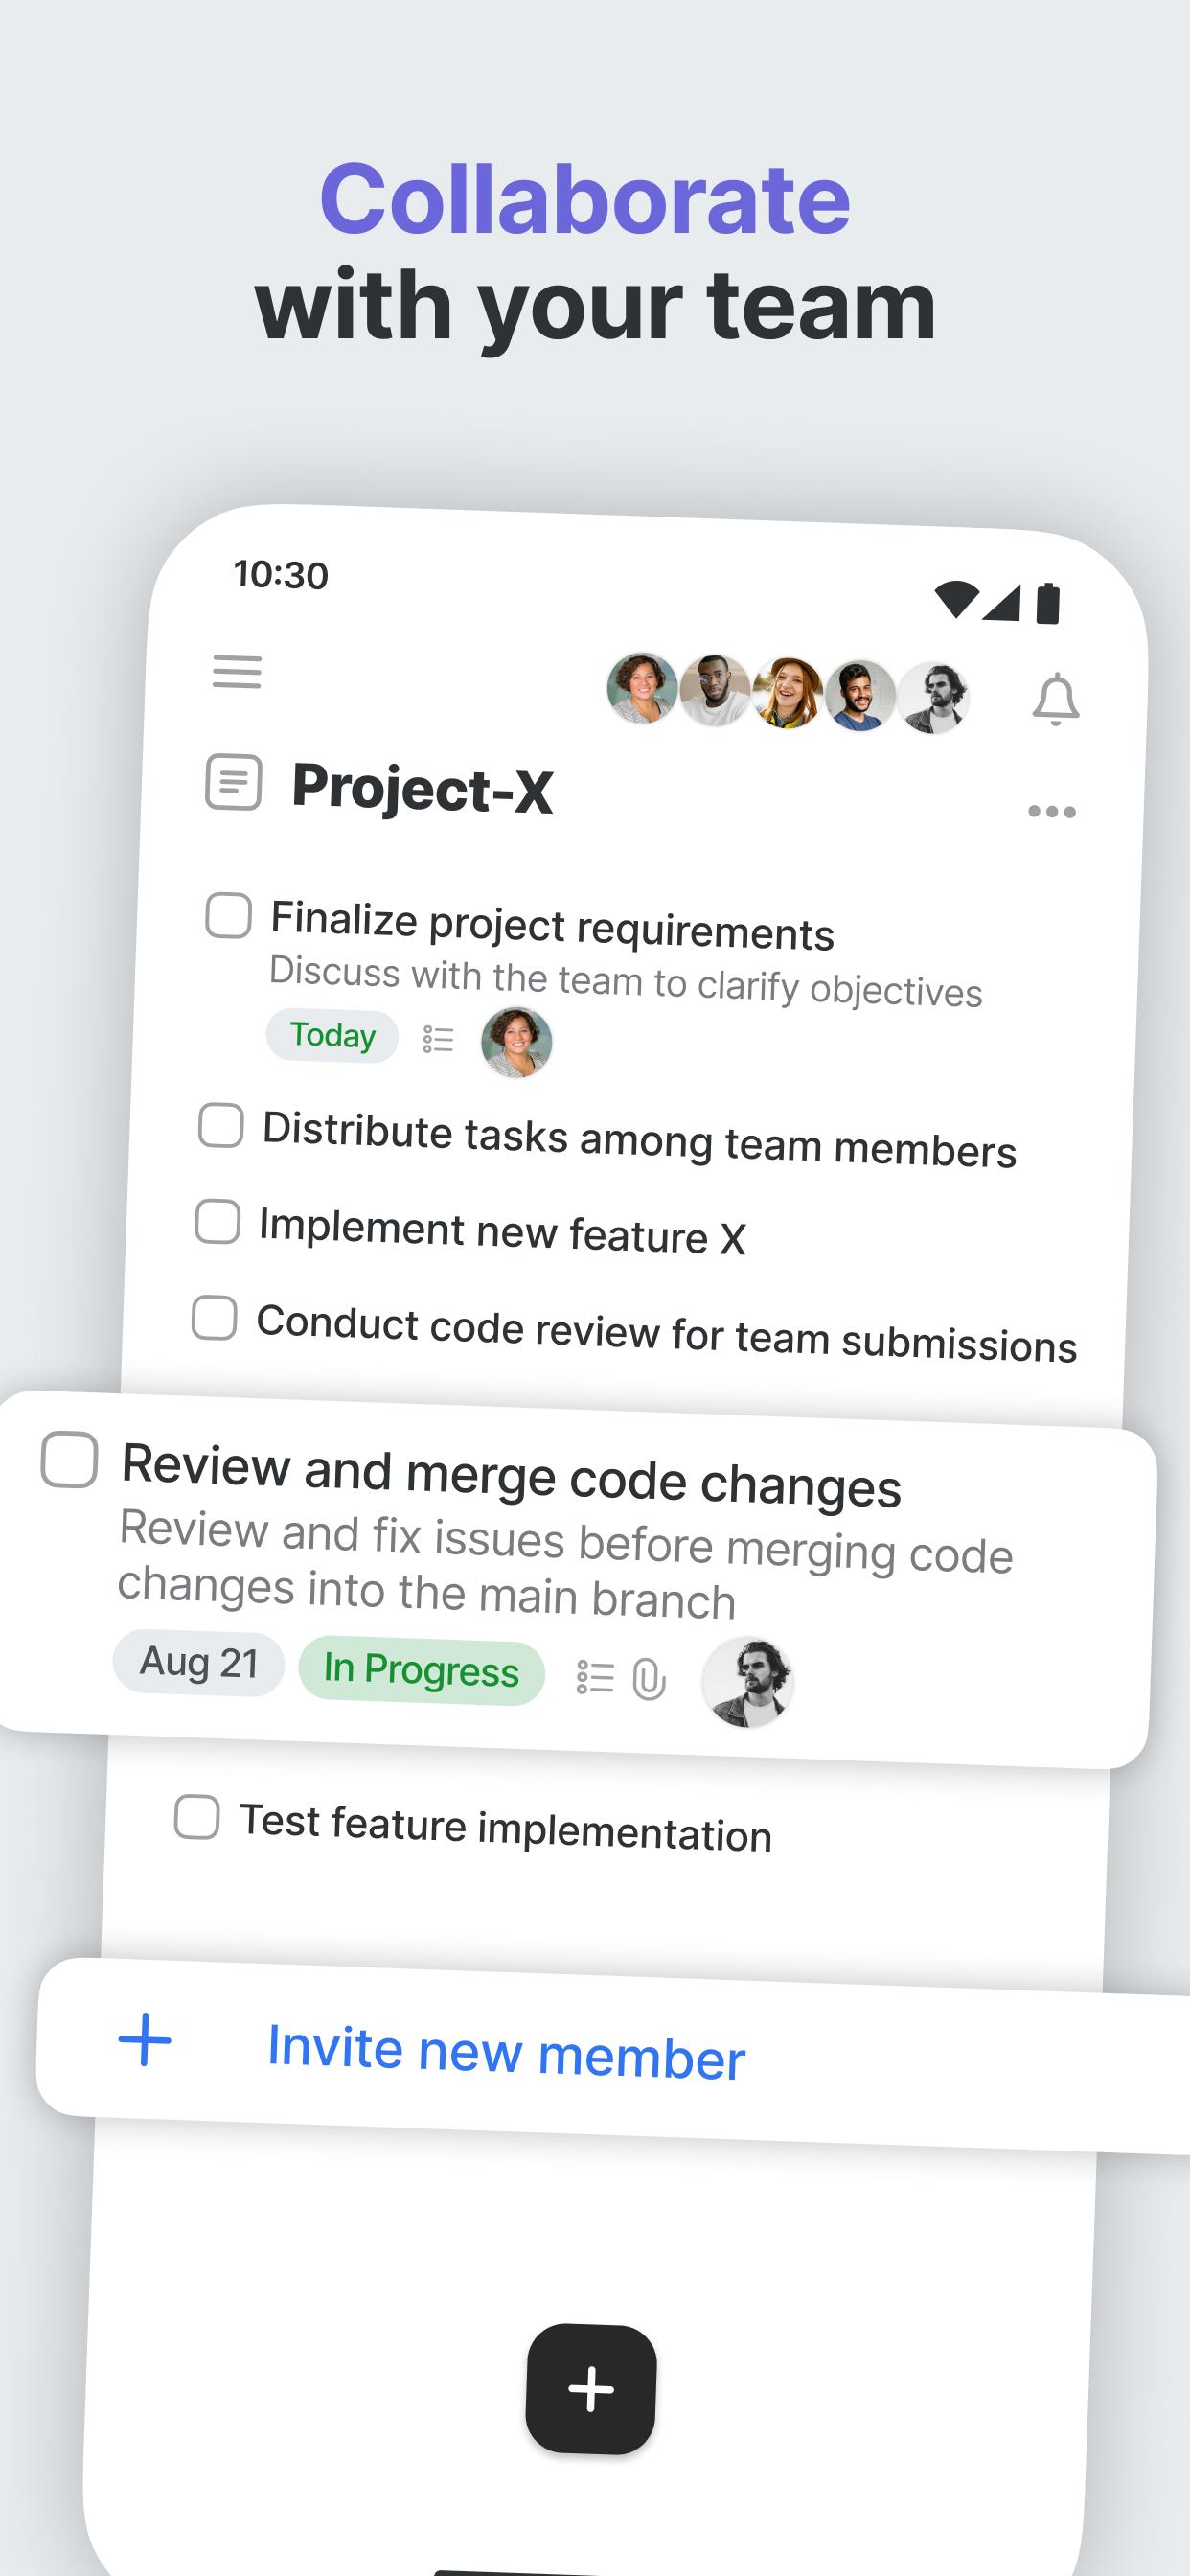Open Project-X three-dot options menu
The width and height of the screenshot is (1190, 2576).
[x=1052, y=811]
